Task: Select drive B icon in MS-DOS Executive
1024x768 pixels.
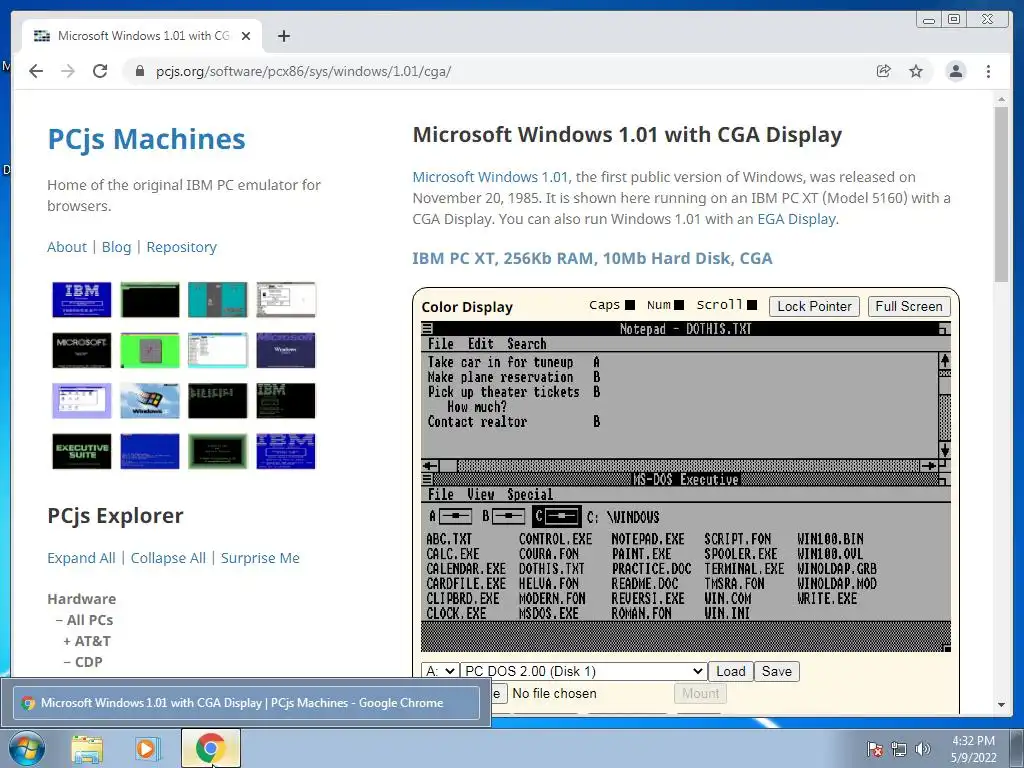Action: [x=507, y=517]
